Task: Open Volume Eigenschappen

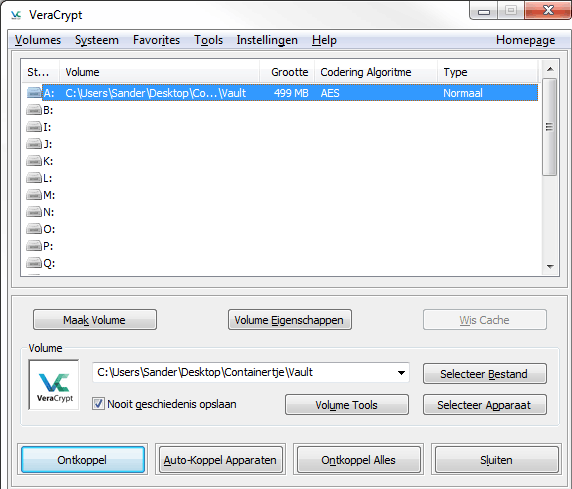Action: (290, 320)
